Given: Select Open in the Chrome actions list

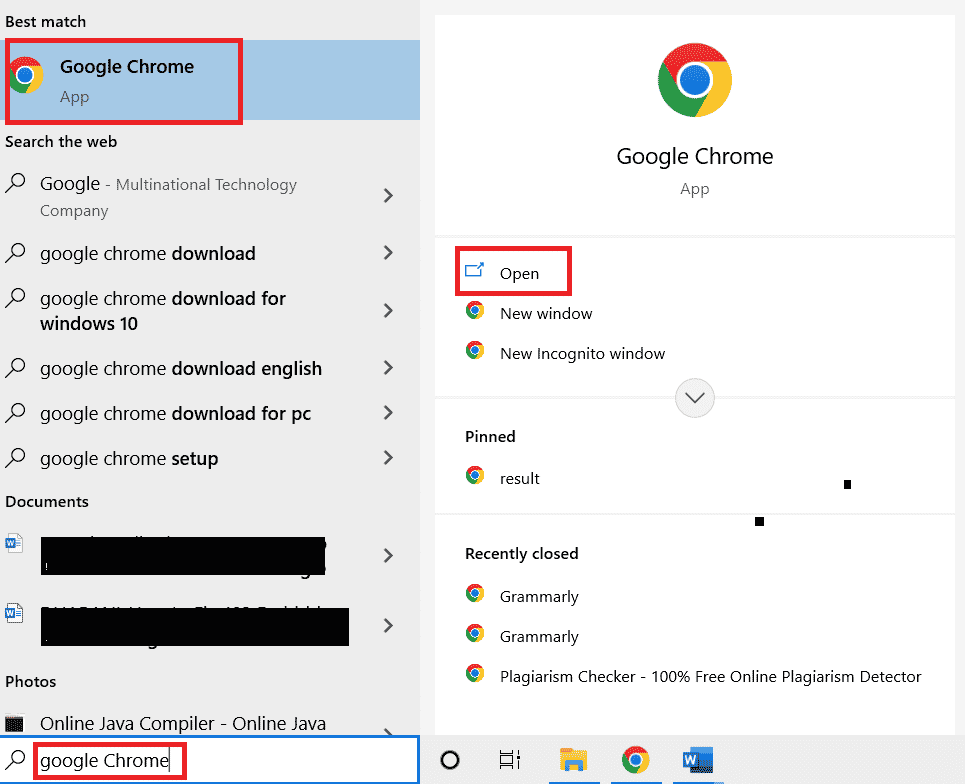Looking at the screenshot, I should point(518,274).
